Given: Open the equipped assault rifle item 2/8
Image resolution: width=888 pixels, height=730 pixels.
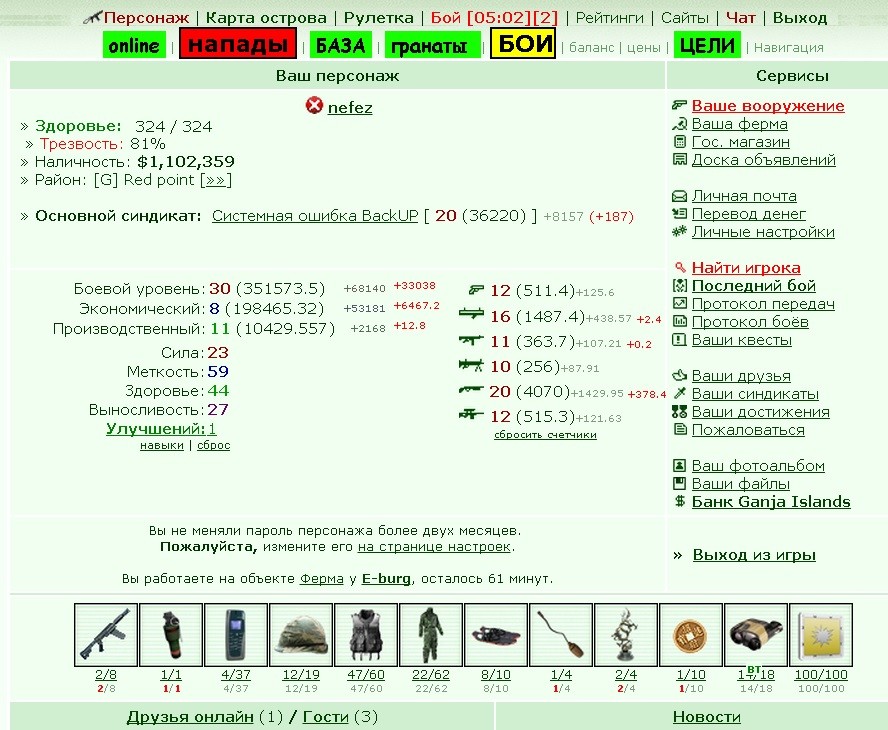Looking at the screenshot, I should [106, 634].
